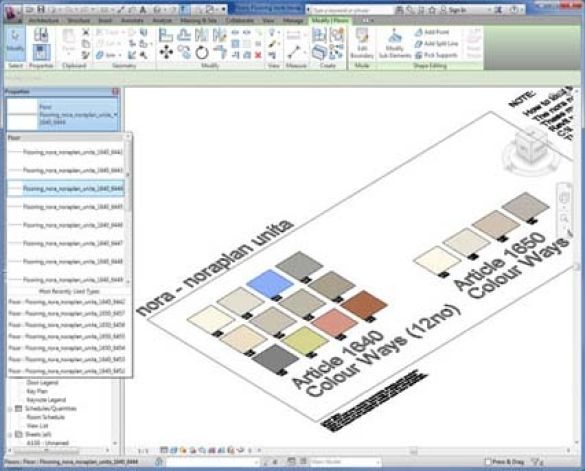
Task: Open the Annotate ribbon tab
Action: click(x=132, y=21)
